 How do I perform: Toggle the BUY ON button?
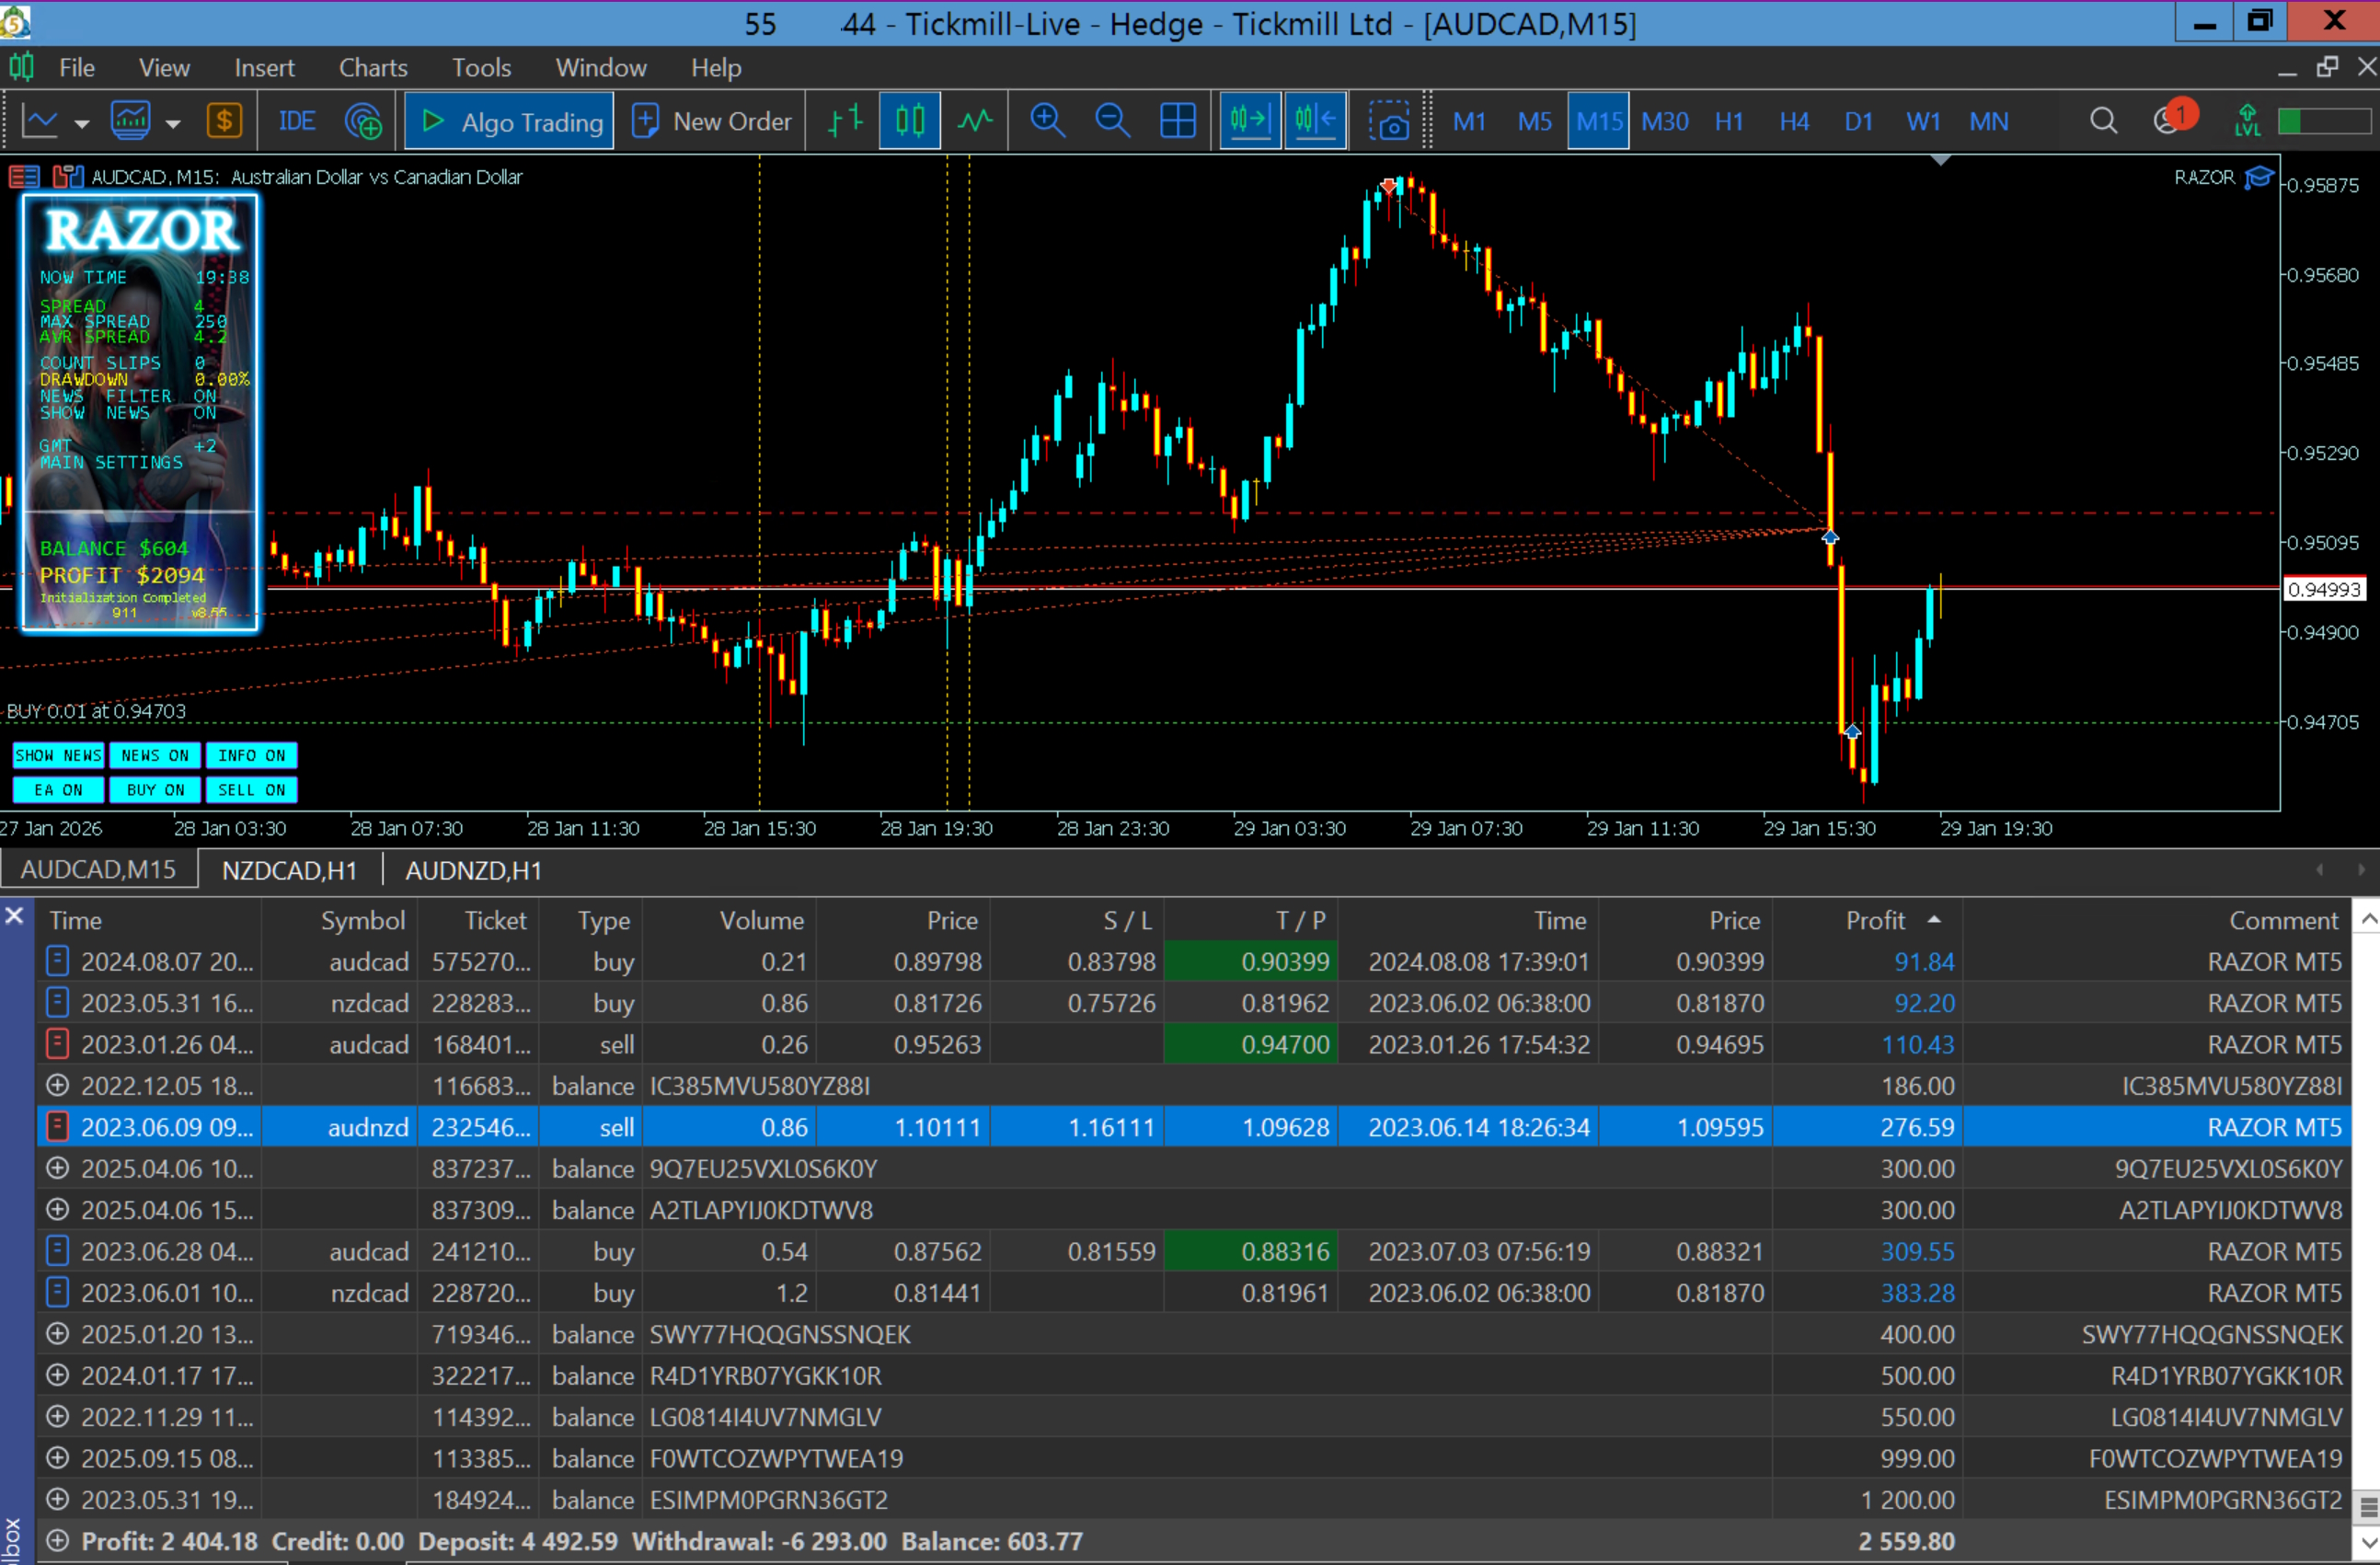click(x=155, y=790)
